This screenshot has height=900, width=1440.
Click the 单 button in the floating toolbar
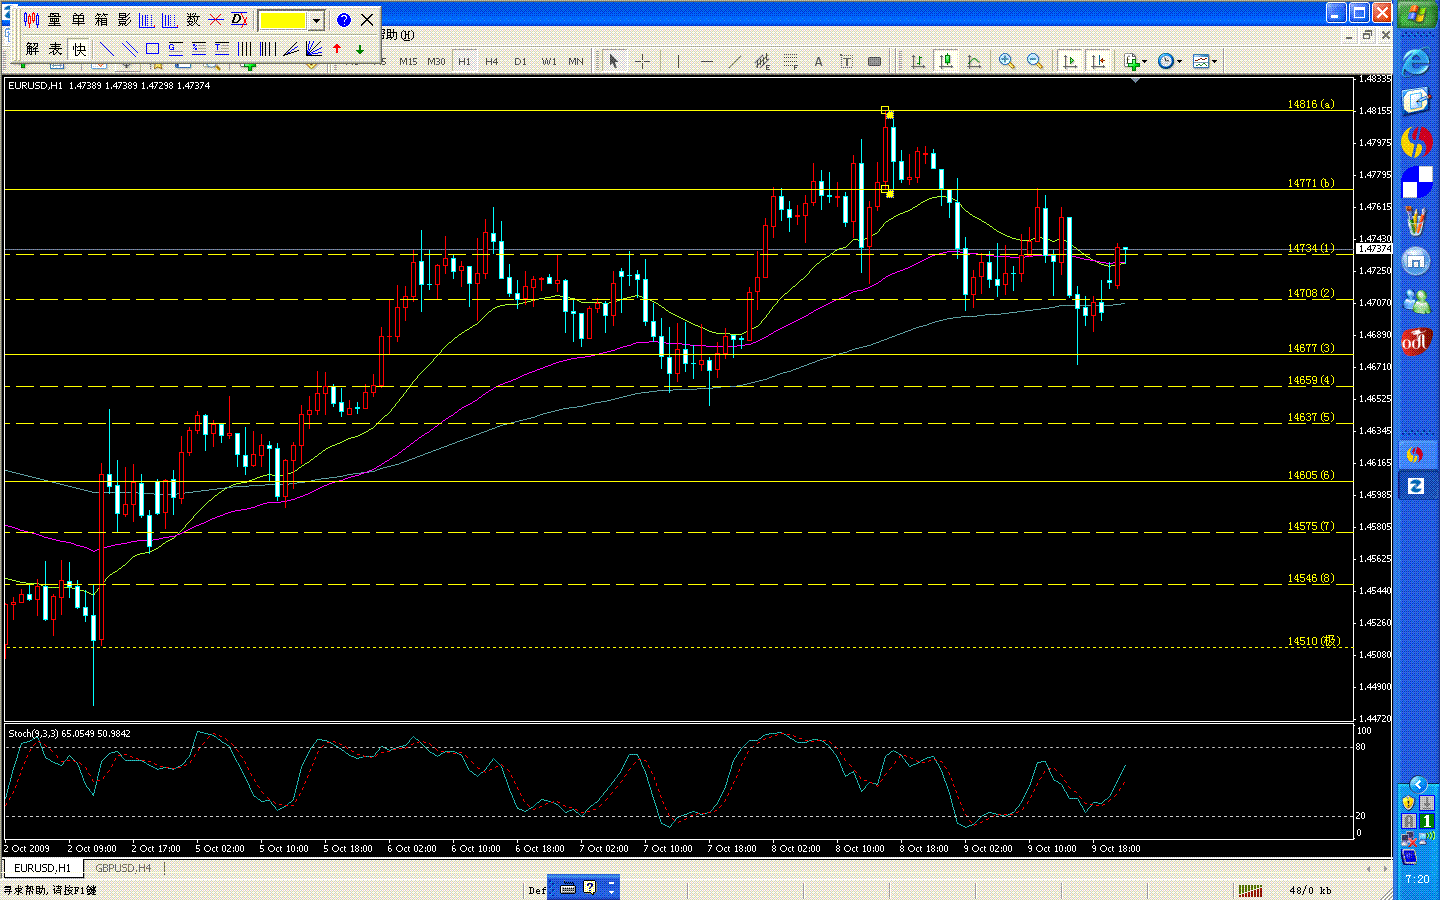(78, 20)
